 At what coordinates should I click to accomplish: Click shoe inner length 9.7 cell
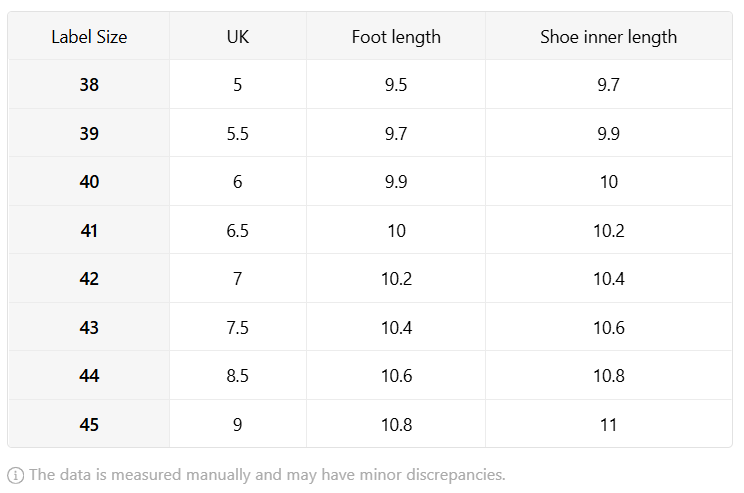tap(609, 84)
